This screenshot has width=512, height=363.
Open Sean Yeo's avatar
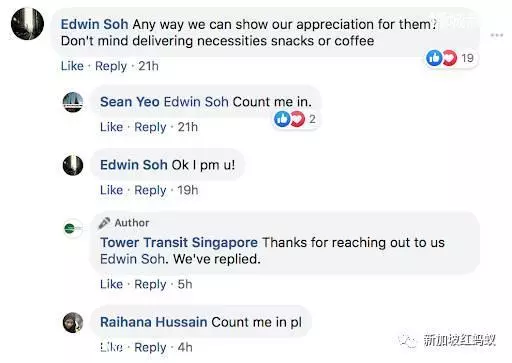[x=73, y=102]
